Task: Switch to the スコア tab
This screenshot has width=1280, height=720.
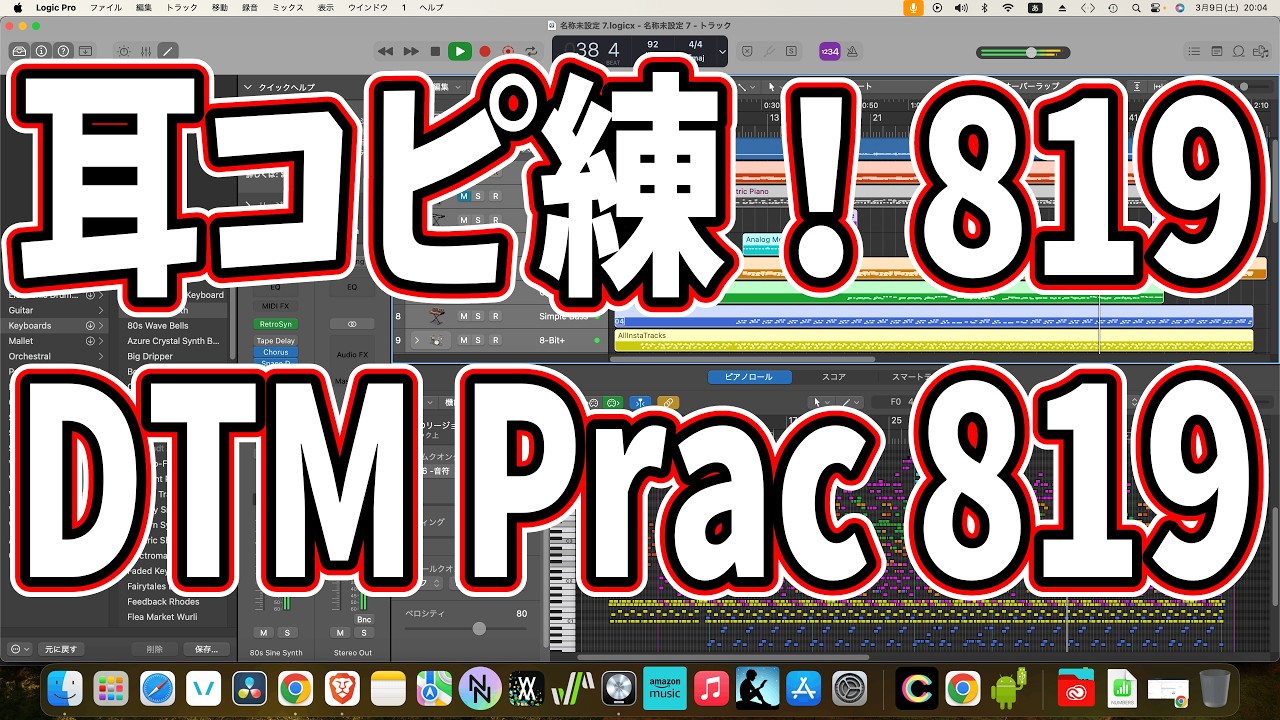Action: pyautogui.click(x=834, y=377)
